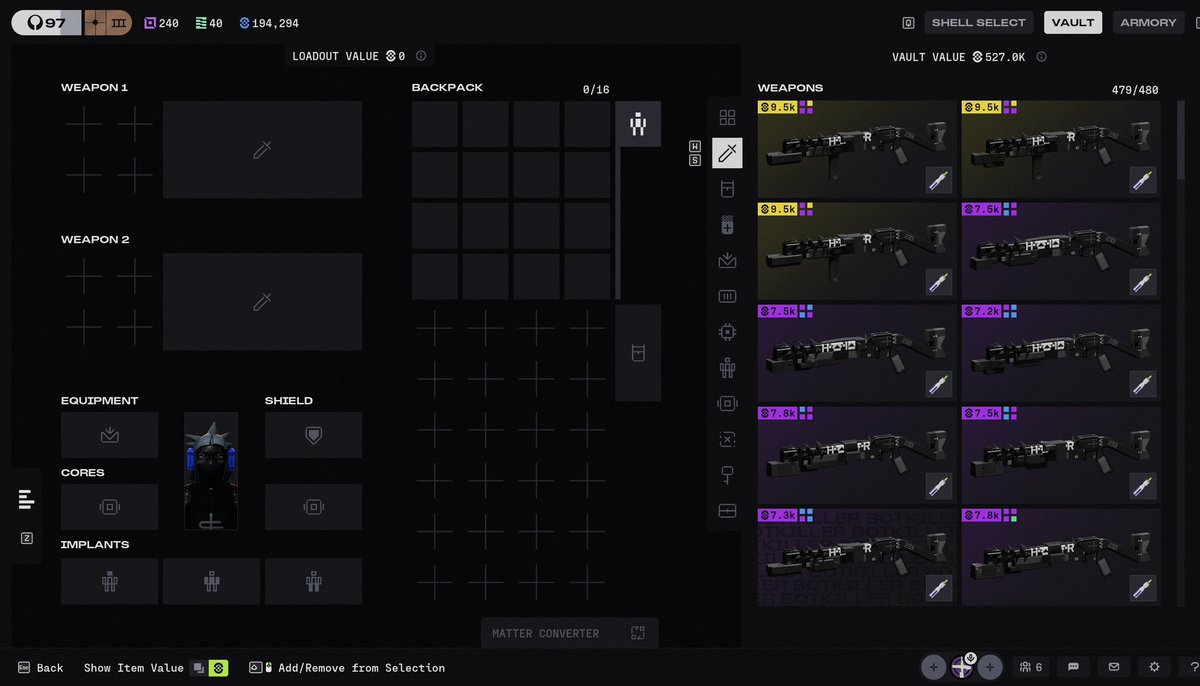Viewport: 1200px width, 686px height.
Task: Open the Vault tab
Action: click(1073, 23)
